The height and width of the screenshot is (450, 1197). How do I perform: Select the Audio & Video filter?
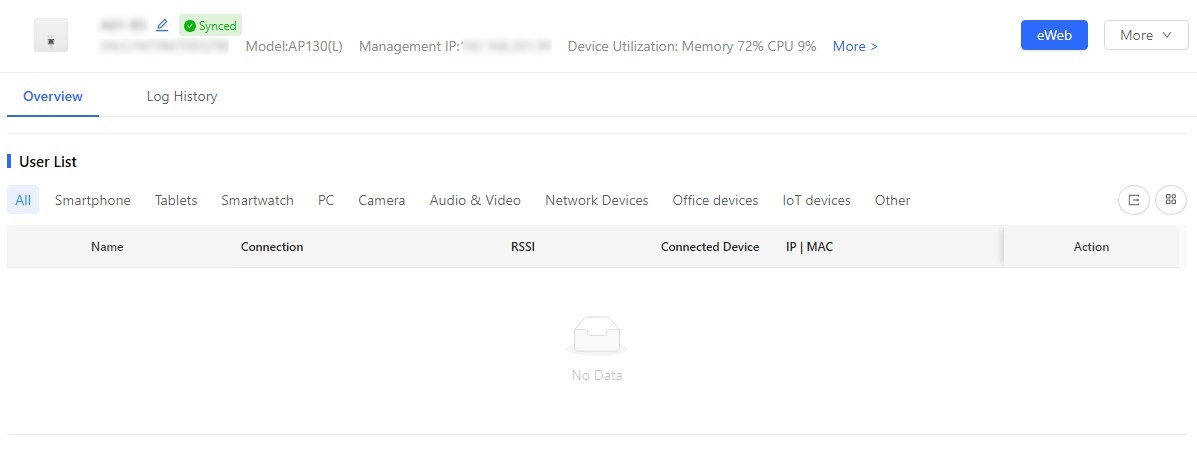tap(475, 200)
